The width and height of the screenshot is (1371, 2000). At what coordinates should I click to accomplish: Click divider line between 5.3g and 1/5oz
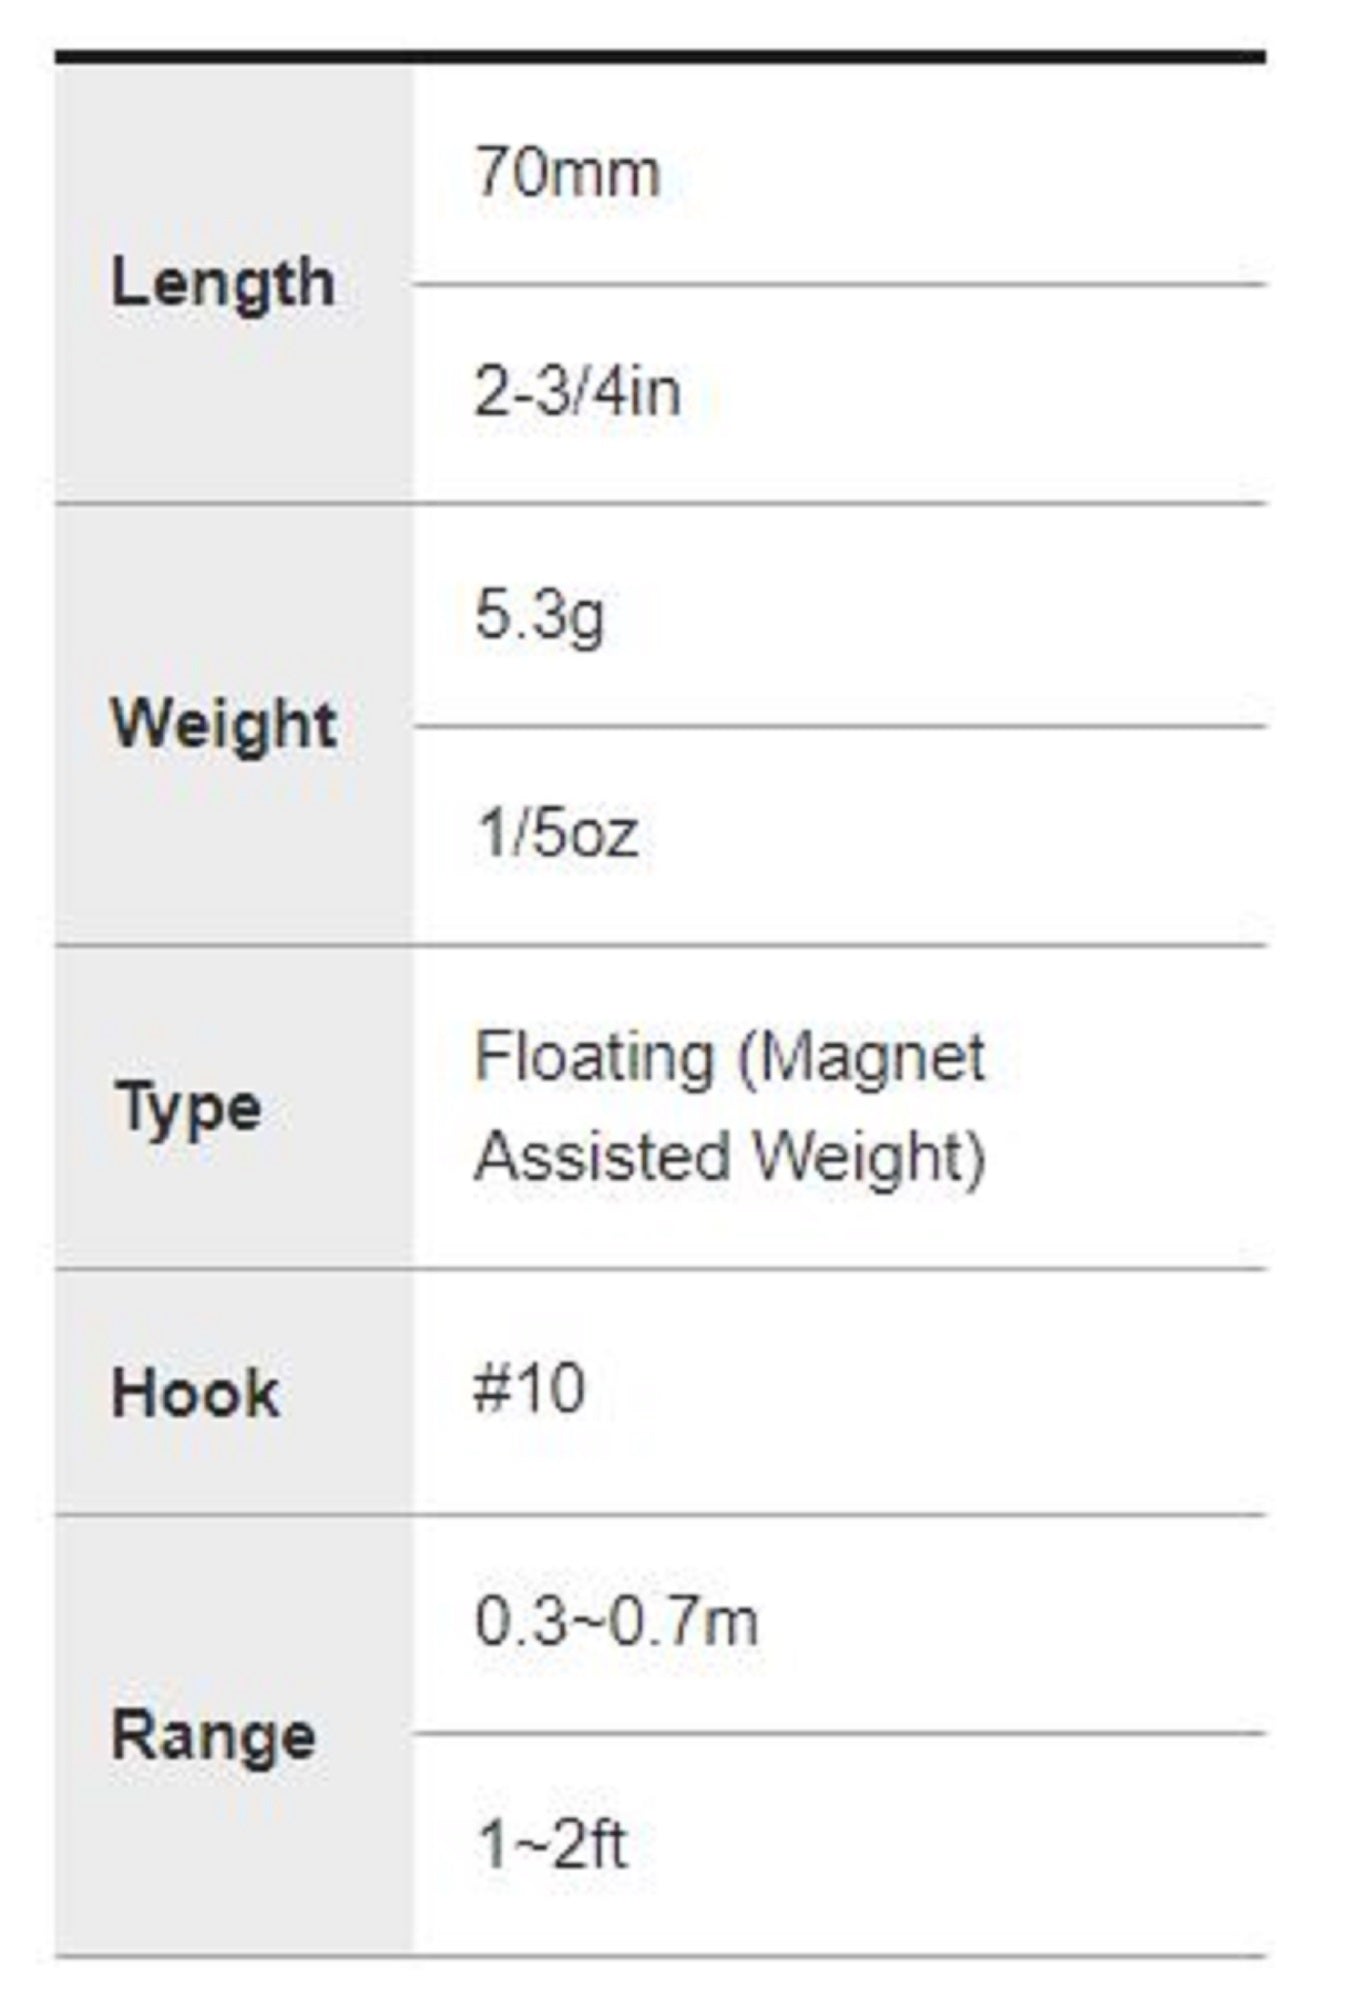coord(839,727)
